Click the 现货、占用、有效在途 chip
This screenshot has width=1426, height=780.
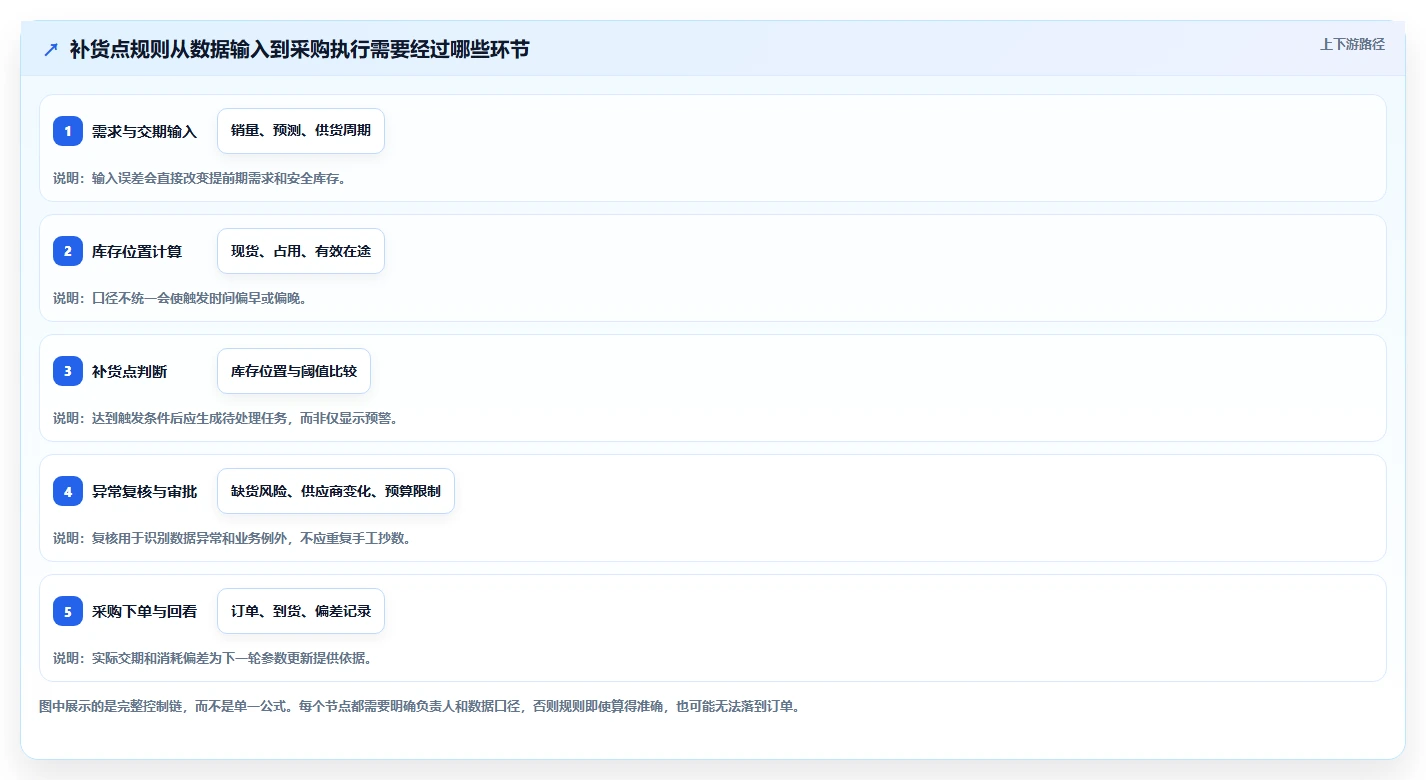tap(301, 251)
